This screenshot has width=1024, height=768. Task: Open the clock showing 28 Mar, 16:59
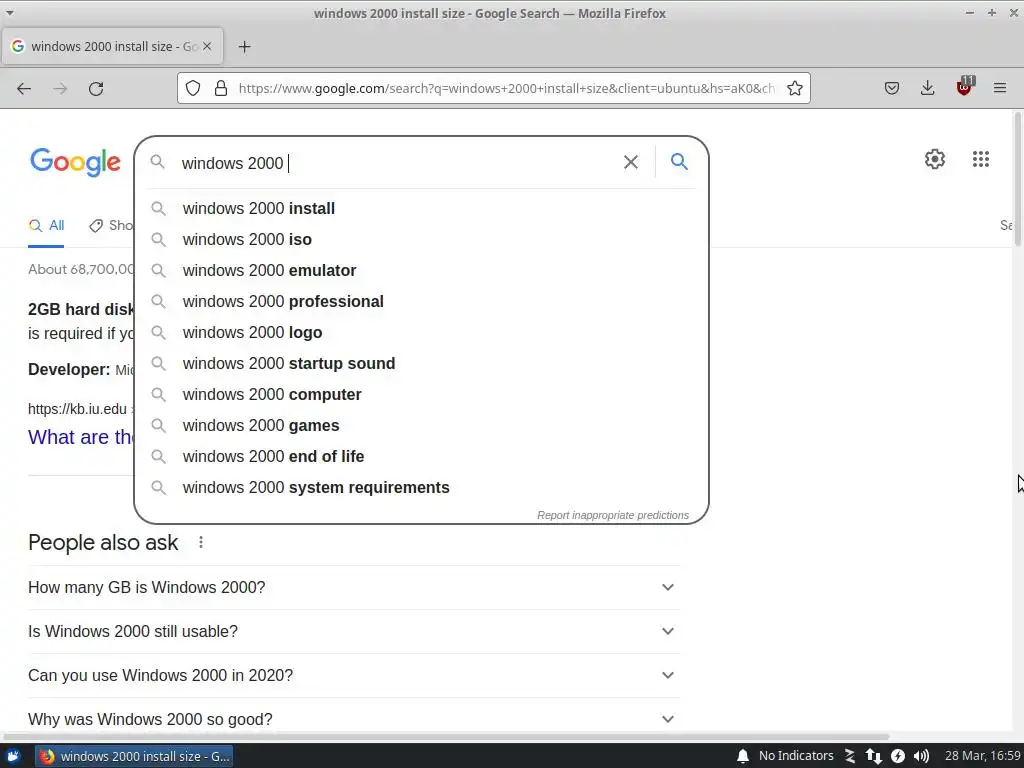point(982,756)
